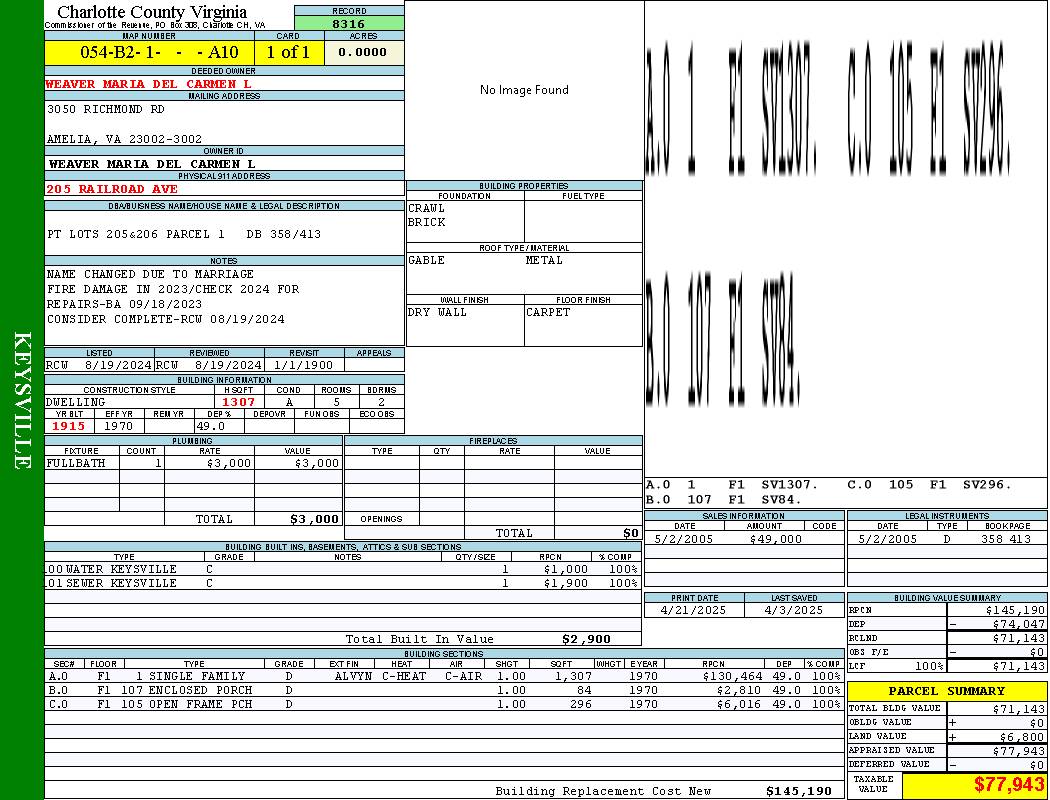The image size is (1050, 800).
Task: Select the FULLBATH plumbing fixture
Action: [76, 463]
